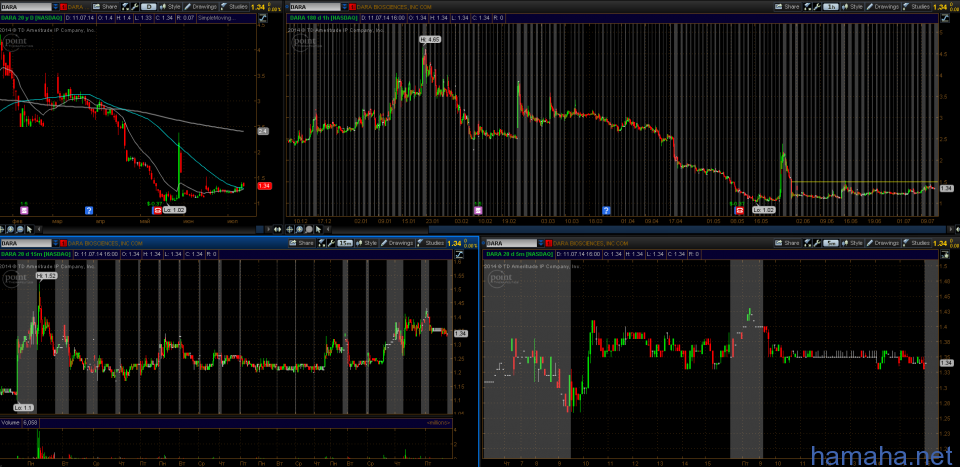This screenshot has width=960, height=467.
Task: Click DARA symbol input in top-left chart
Action: 26,7
